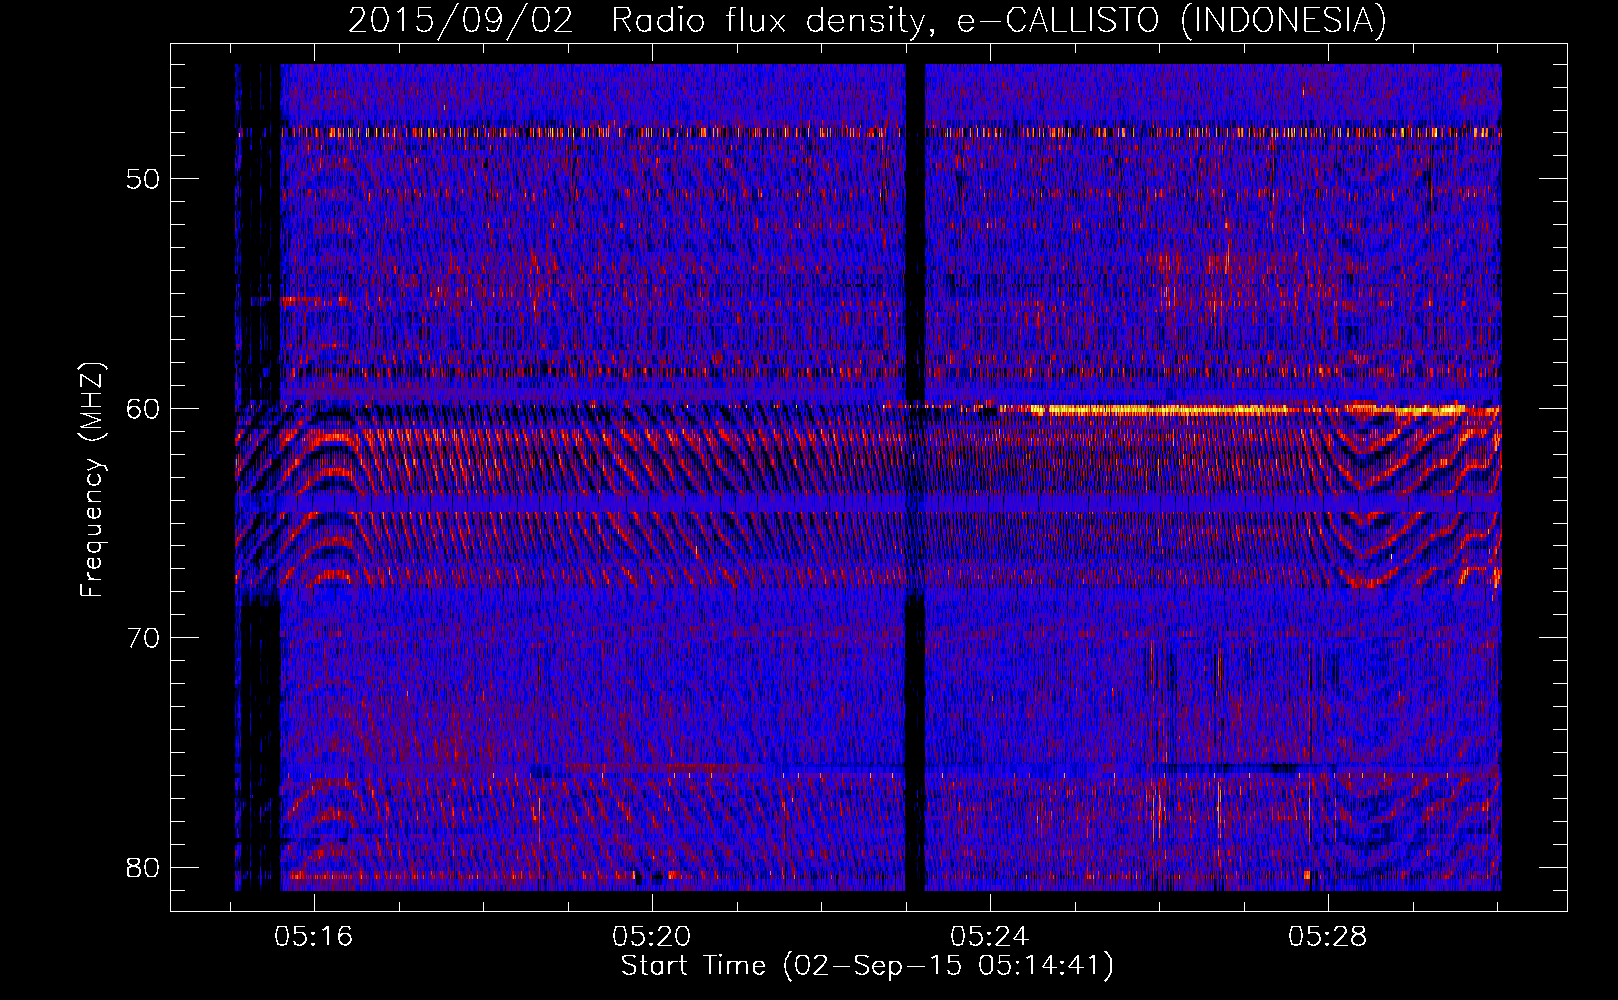Click the black data gap column near 05:23

(x=915, y=478)
